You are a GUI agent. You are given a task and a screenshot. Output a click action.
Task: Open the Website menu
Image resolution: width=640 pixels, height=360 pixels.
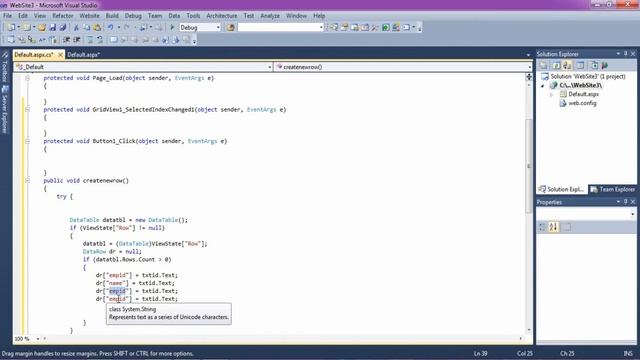tap(89, 16)
